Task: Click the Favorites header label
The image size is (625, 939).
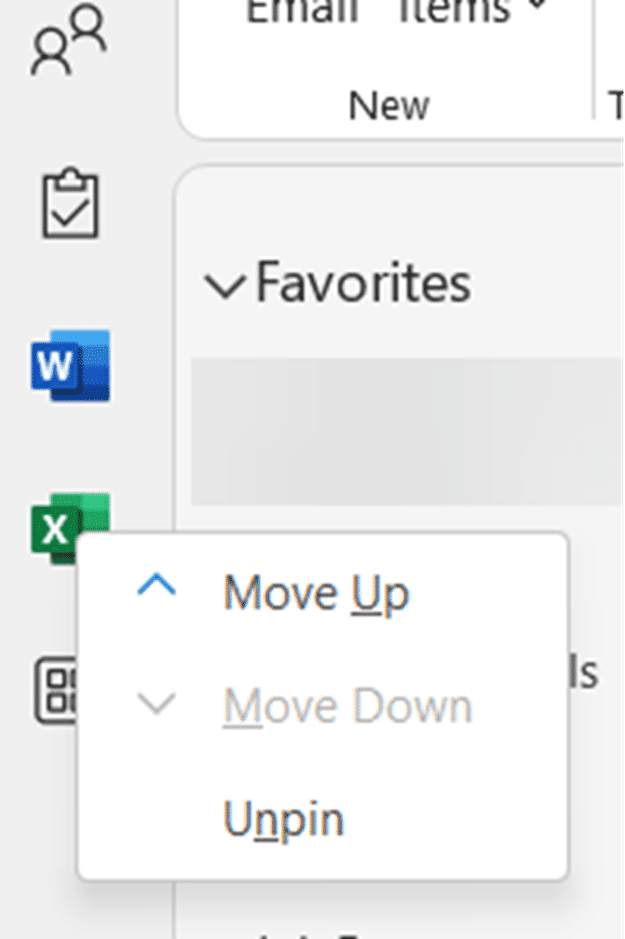Action: [x=363, y=282]
